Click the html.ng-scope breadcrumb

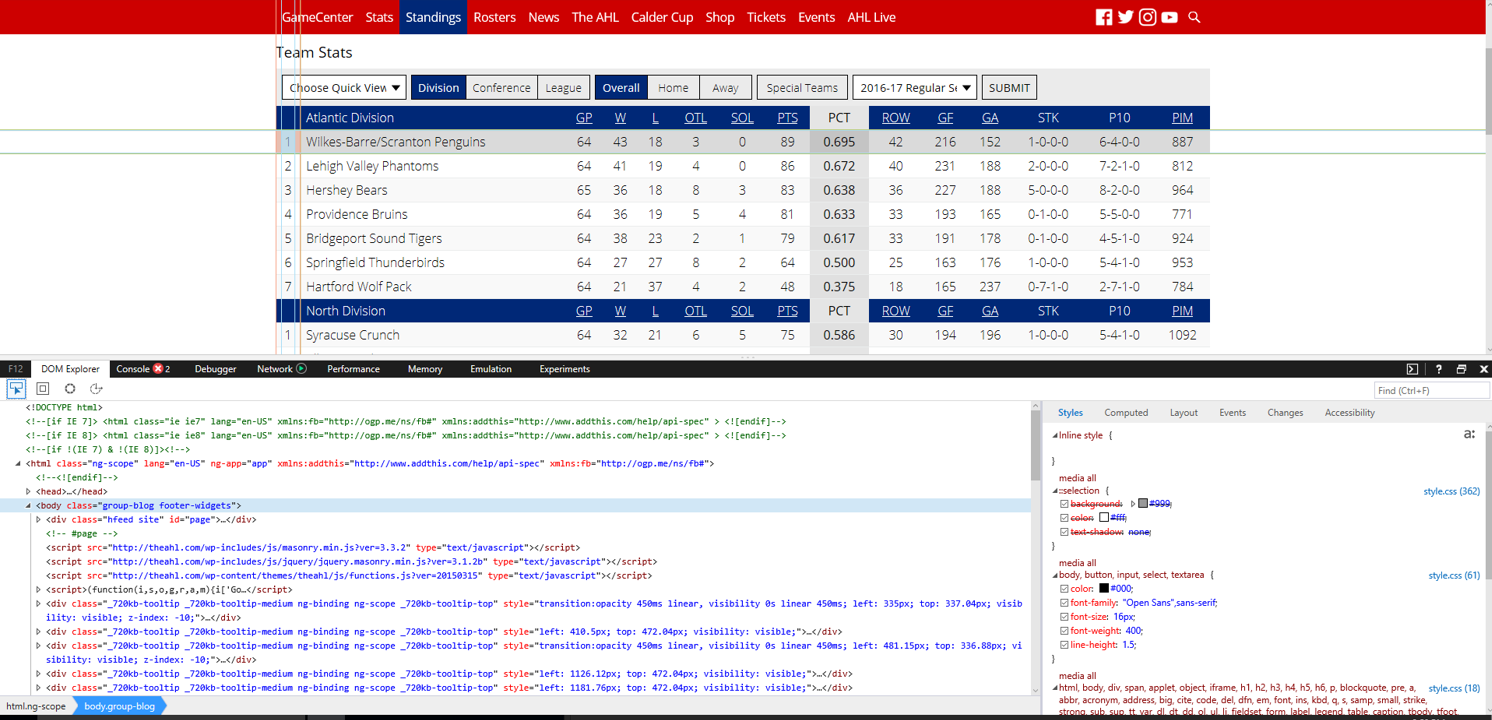pyautogui.click(x=36, y=706)
